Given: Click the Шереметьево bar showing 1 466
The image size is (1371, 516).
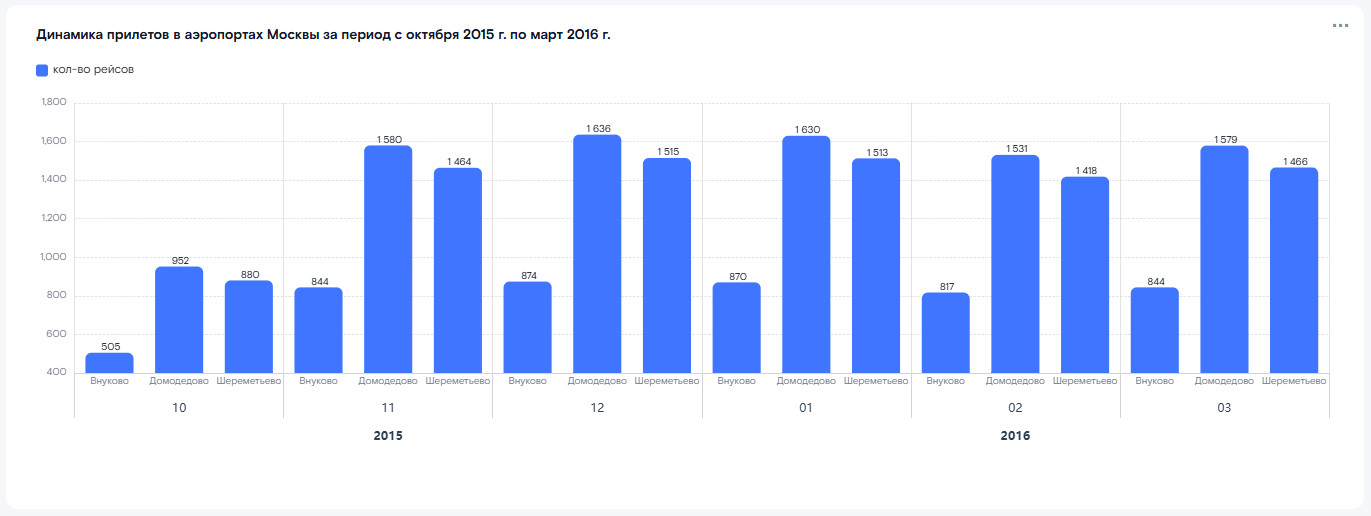Looking at the screenshot, I should pos(1294,271).
